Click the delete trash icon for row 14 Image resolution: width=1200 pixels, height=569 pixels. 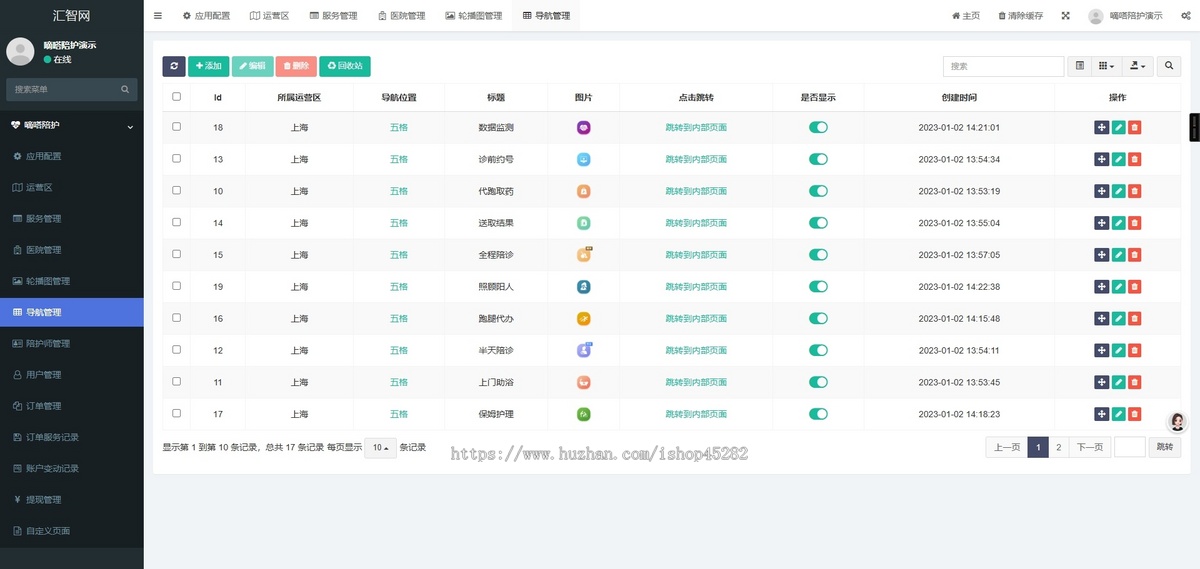click(1134, 223)
